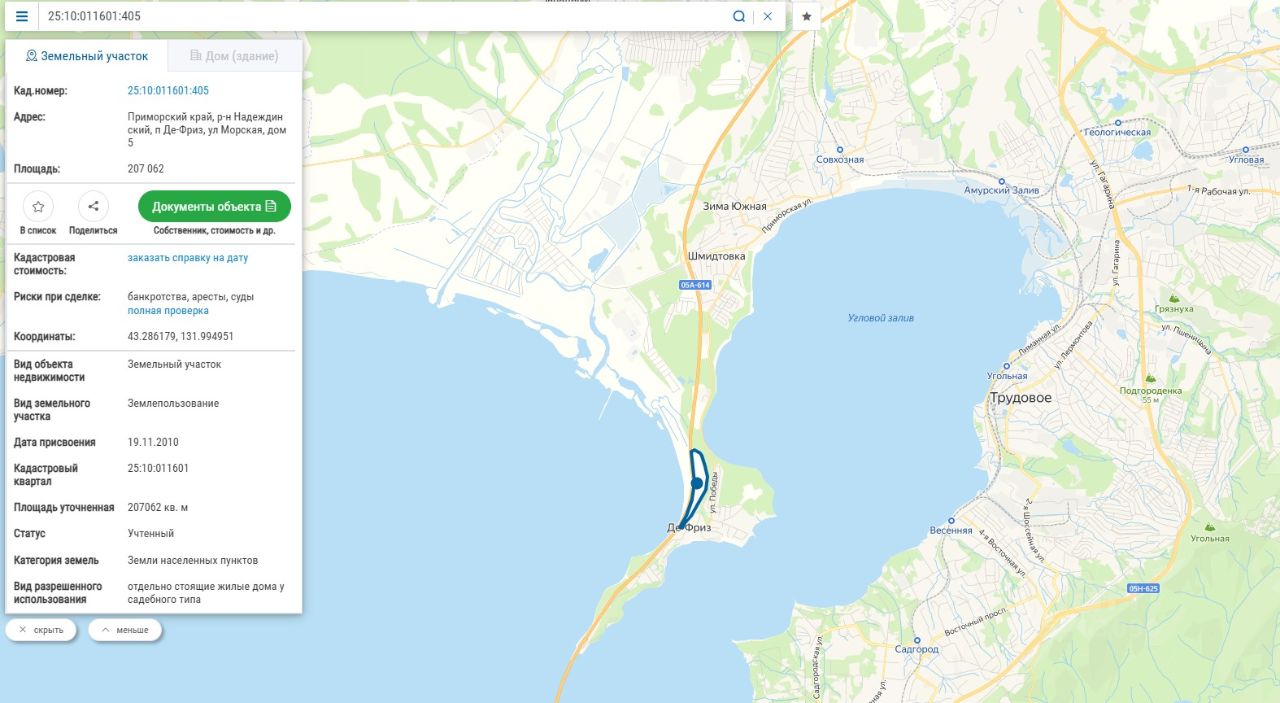
Task: Open Документы объекта green button
Action: coord(214,206)
